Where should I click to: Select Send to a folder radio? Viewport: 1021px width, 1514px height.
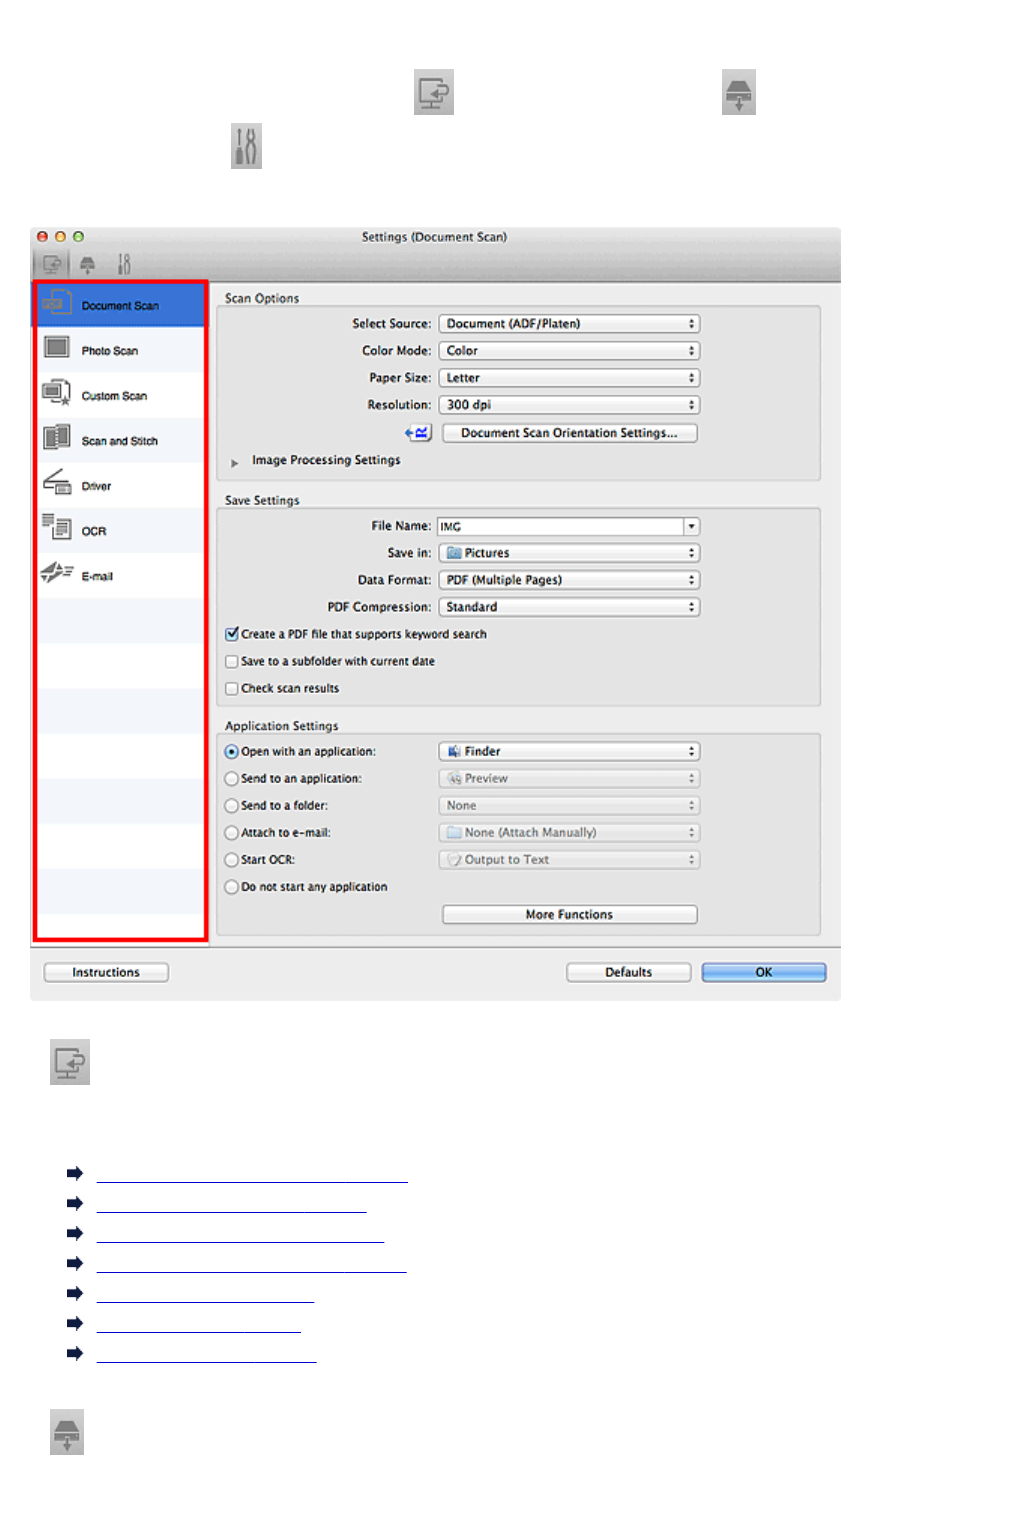pyautogui.click(x=232, y=806)
